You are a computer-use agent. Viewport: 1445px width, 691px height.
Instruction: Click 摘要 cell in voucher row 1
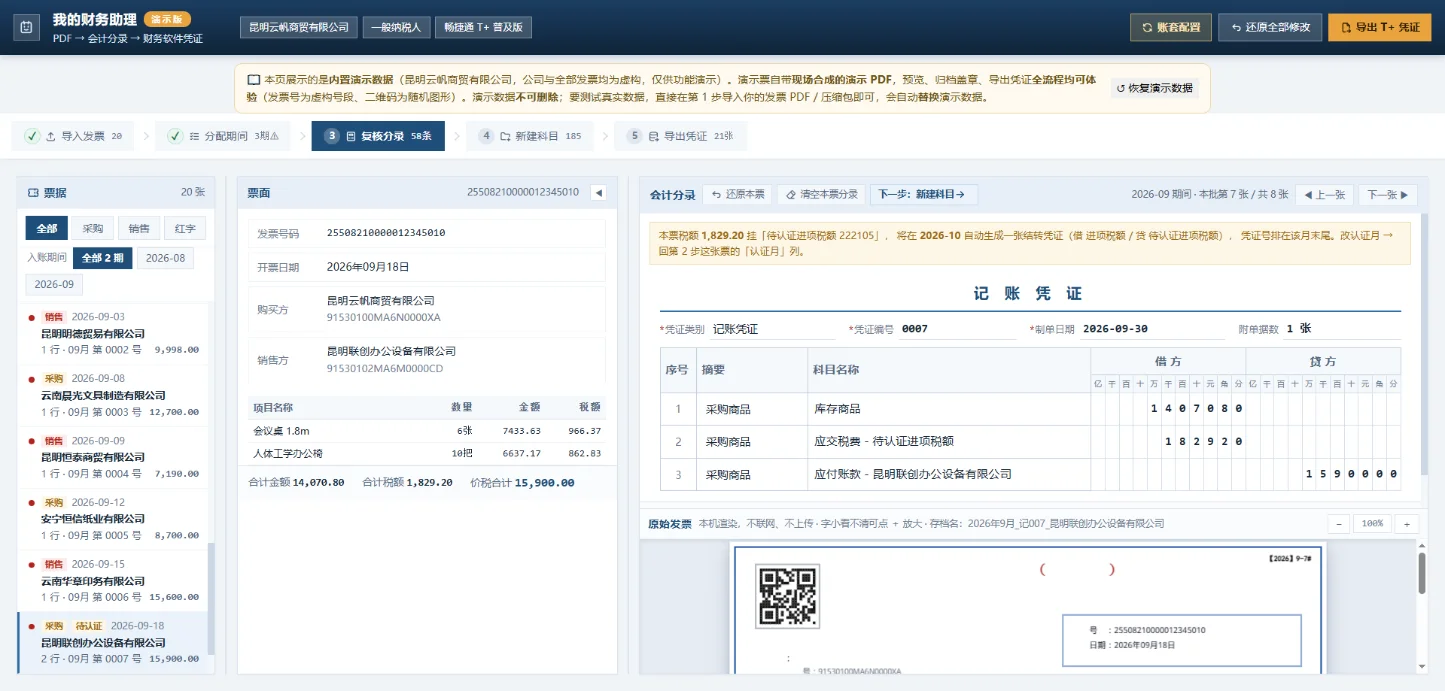coord(751,409)
